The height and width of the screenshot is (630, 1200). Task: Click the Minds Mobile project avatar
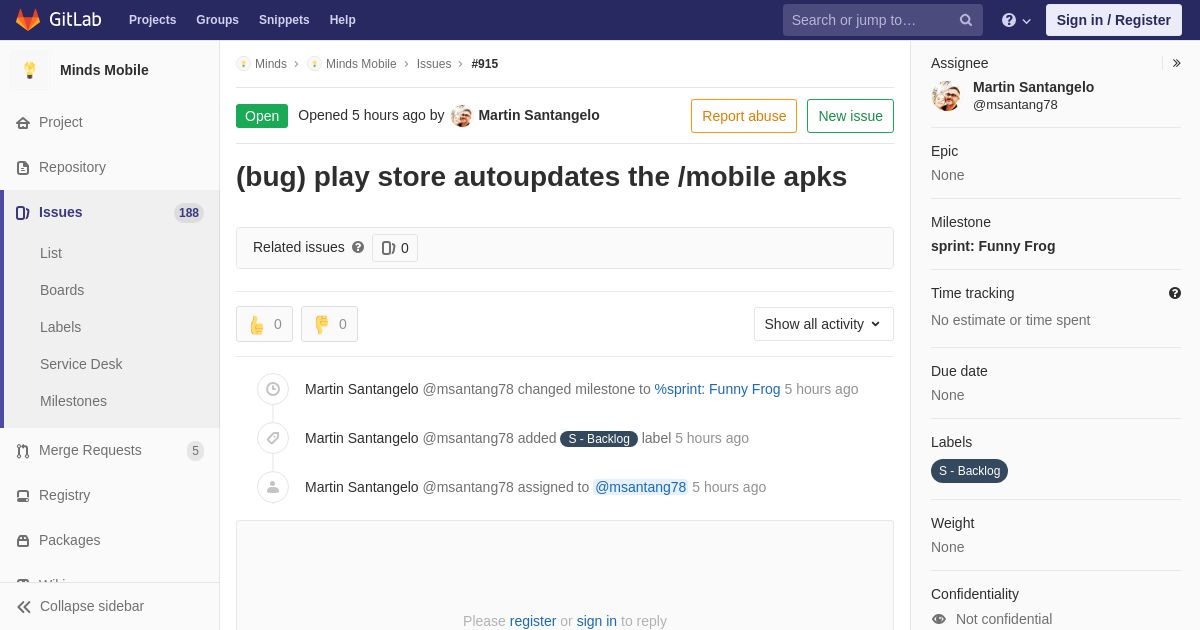[30, 70]
